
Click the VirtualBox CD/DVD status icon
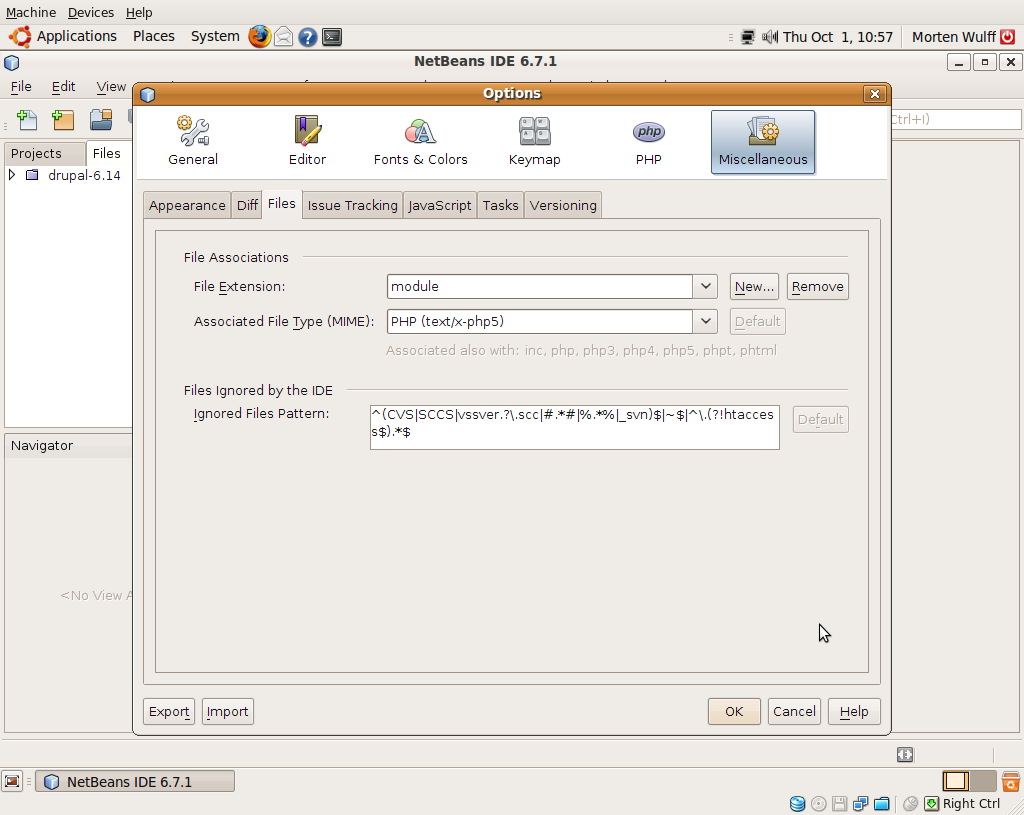pyautogui.click(x=818, y=804)
